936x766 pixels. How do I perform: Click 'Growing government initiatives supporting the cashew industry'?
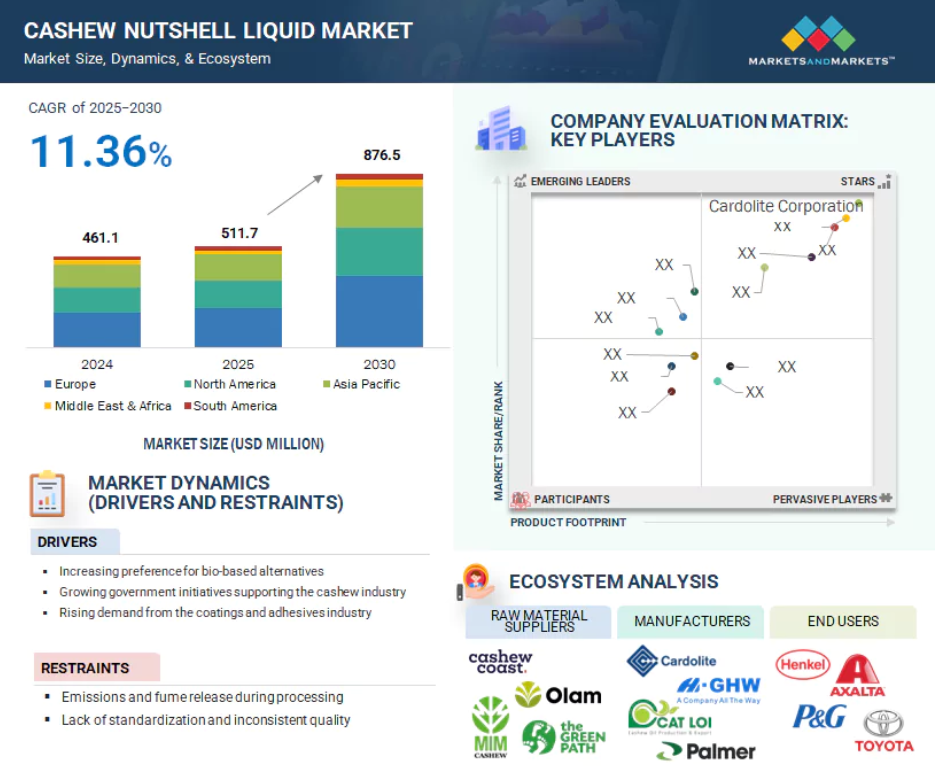tap(232, 592)
